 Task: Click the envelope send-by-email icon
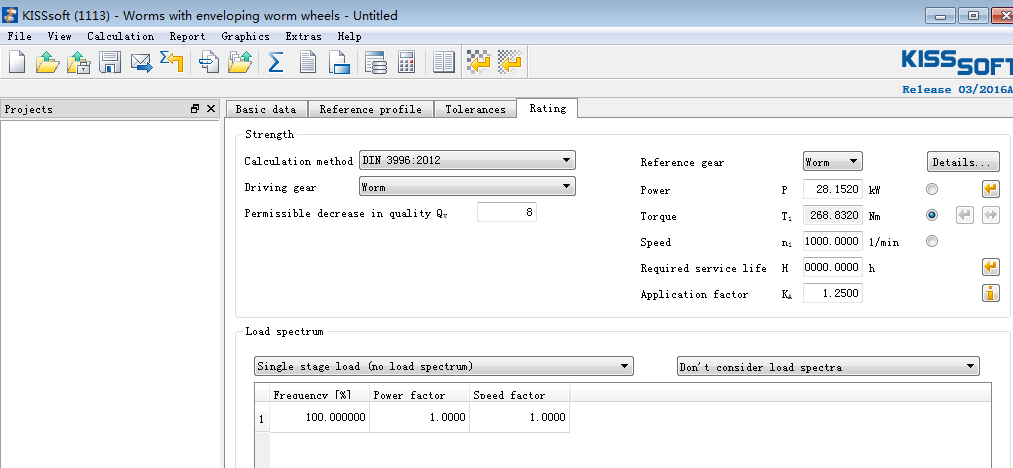click(x=141, y=63)
